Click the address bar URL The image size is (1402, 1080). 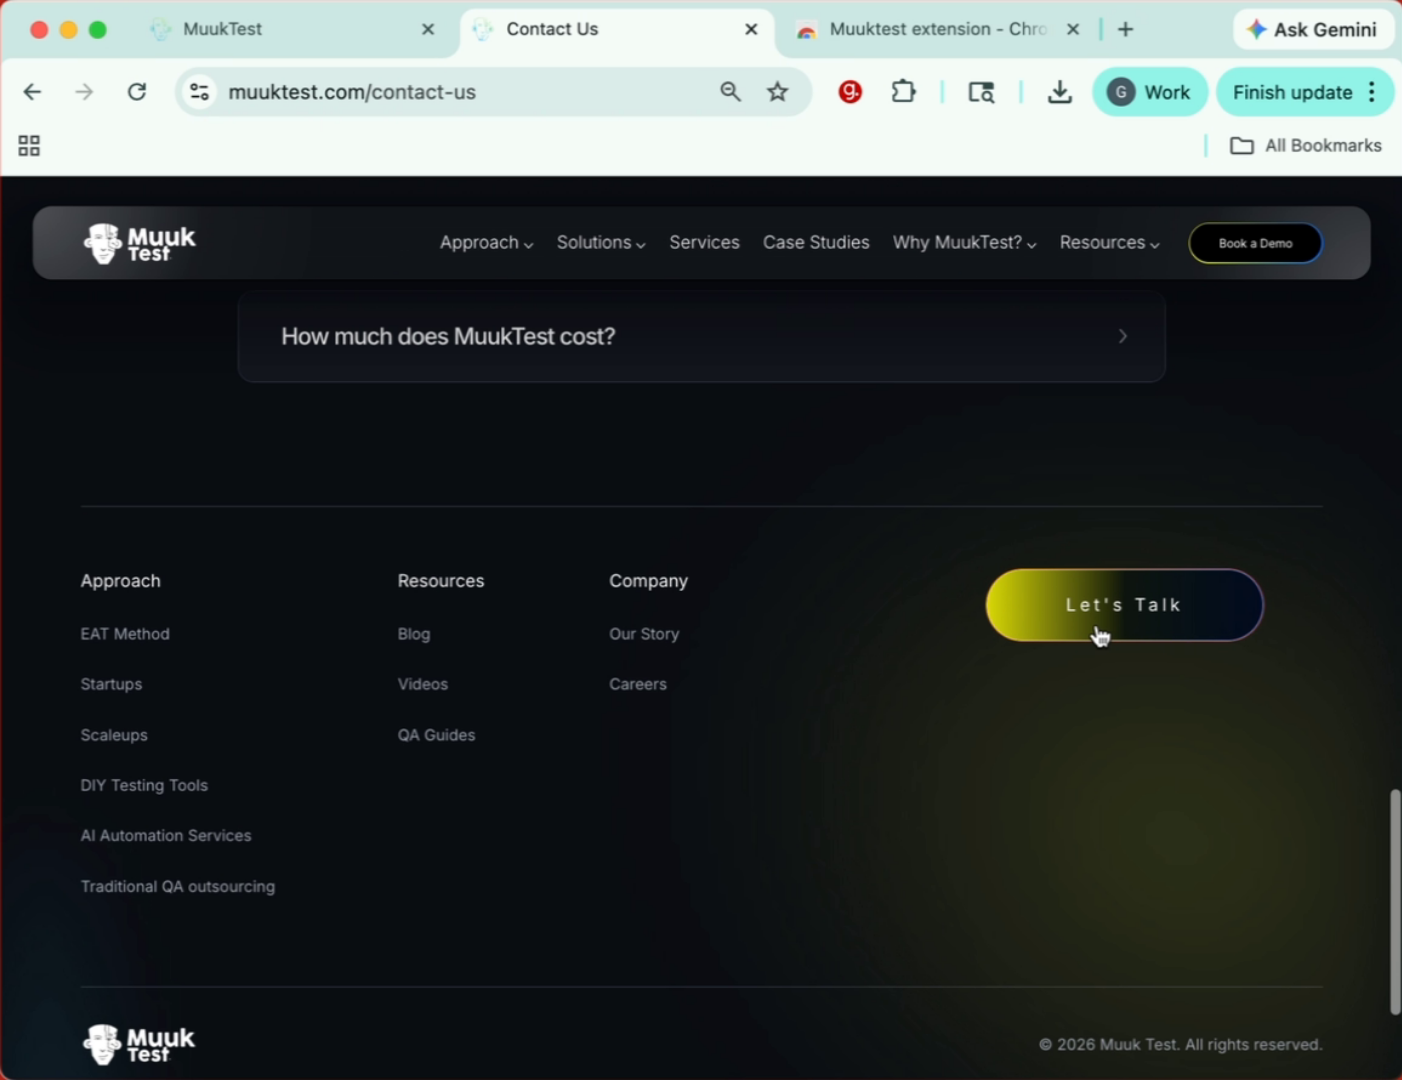pyautogui.click(x=352, y=92)
